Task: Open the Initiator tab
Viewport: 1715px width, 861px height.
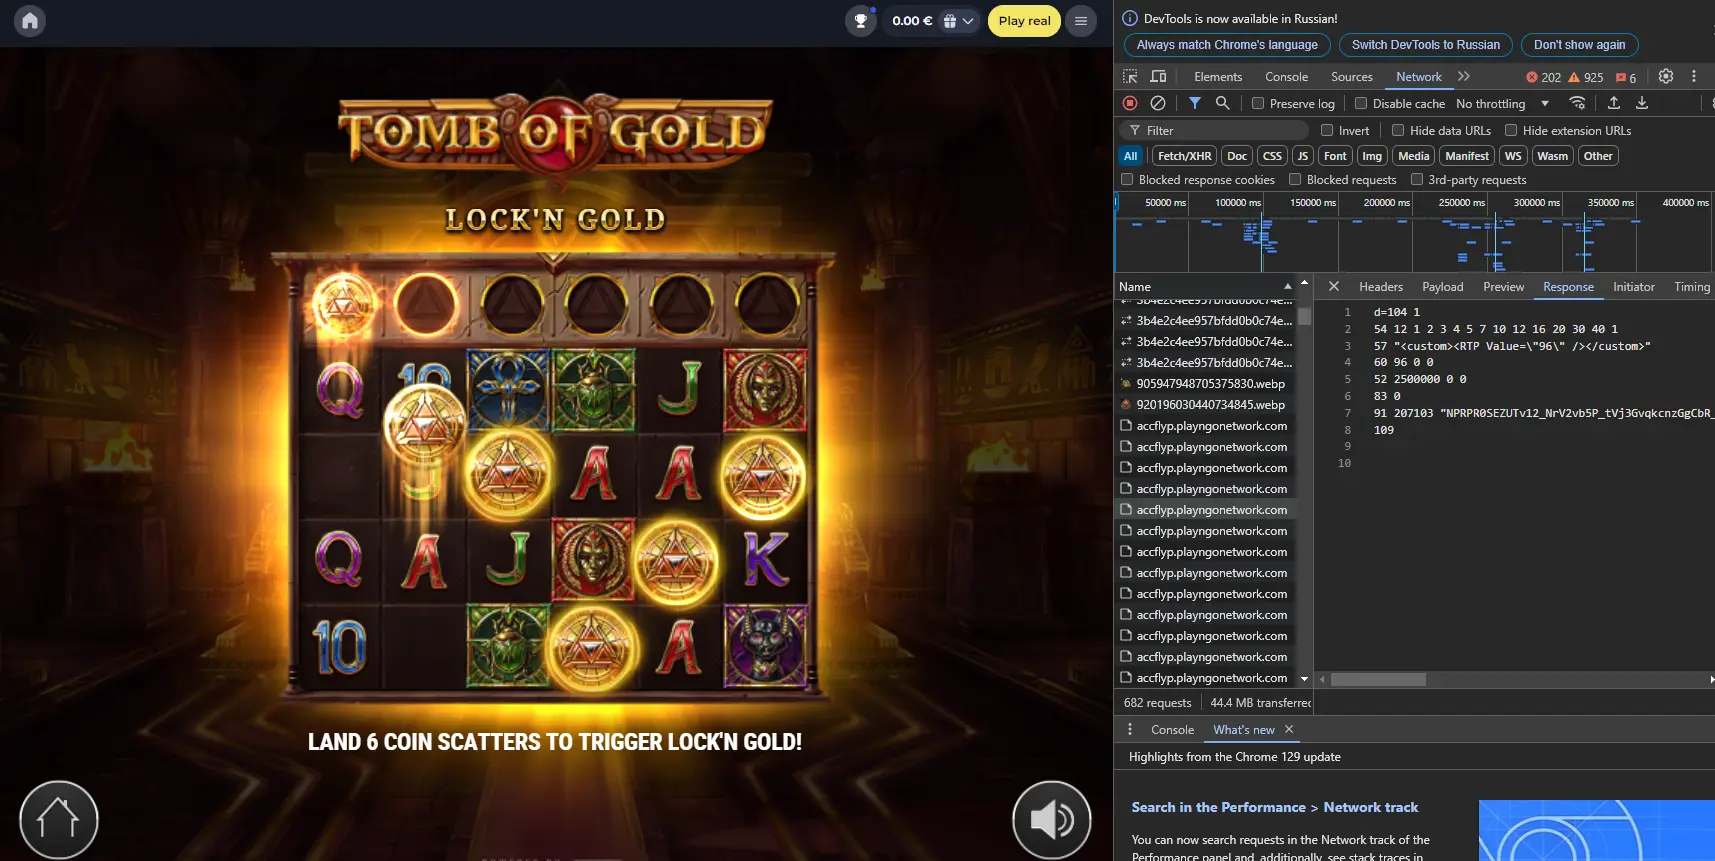Action: point(1634,287)
